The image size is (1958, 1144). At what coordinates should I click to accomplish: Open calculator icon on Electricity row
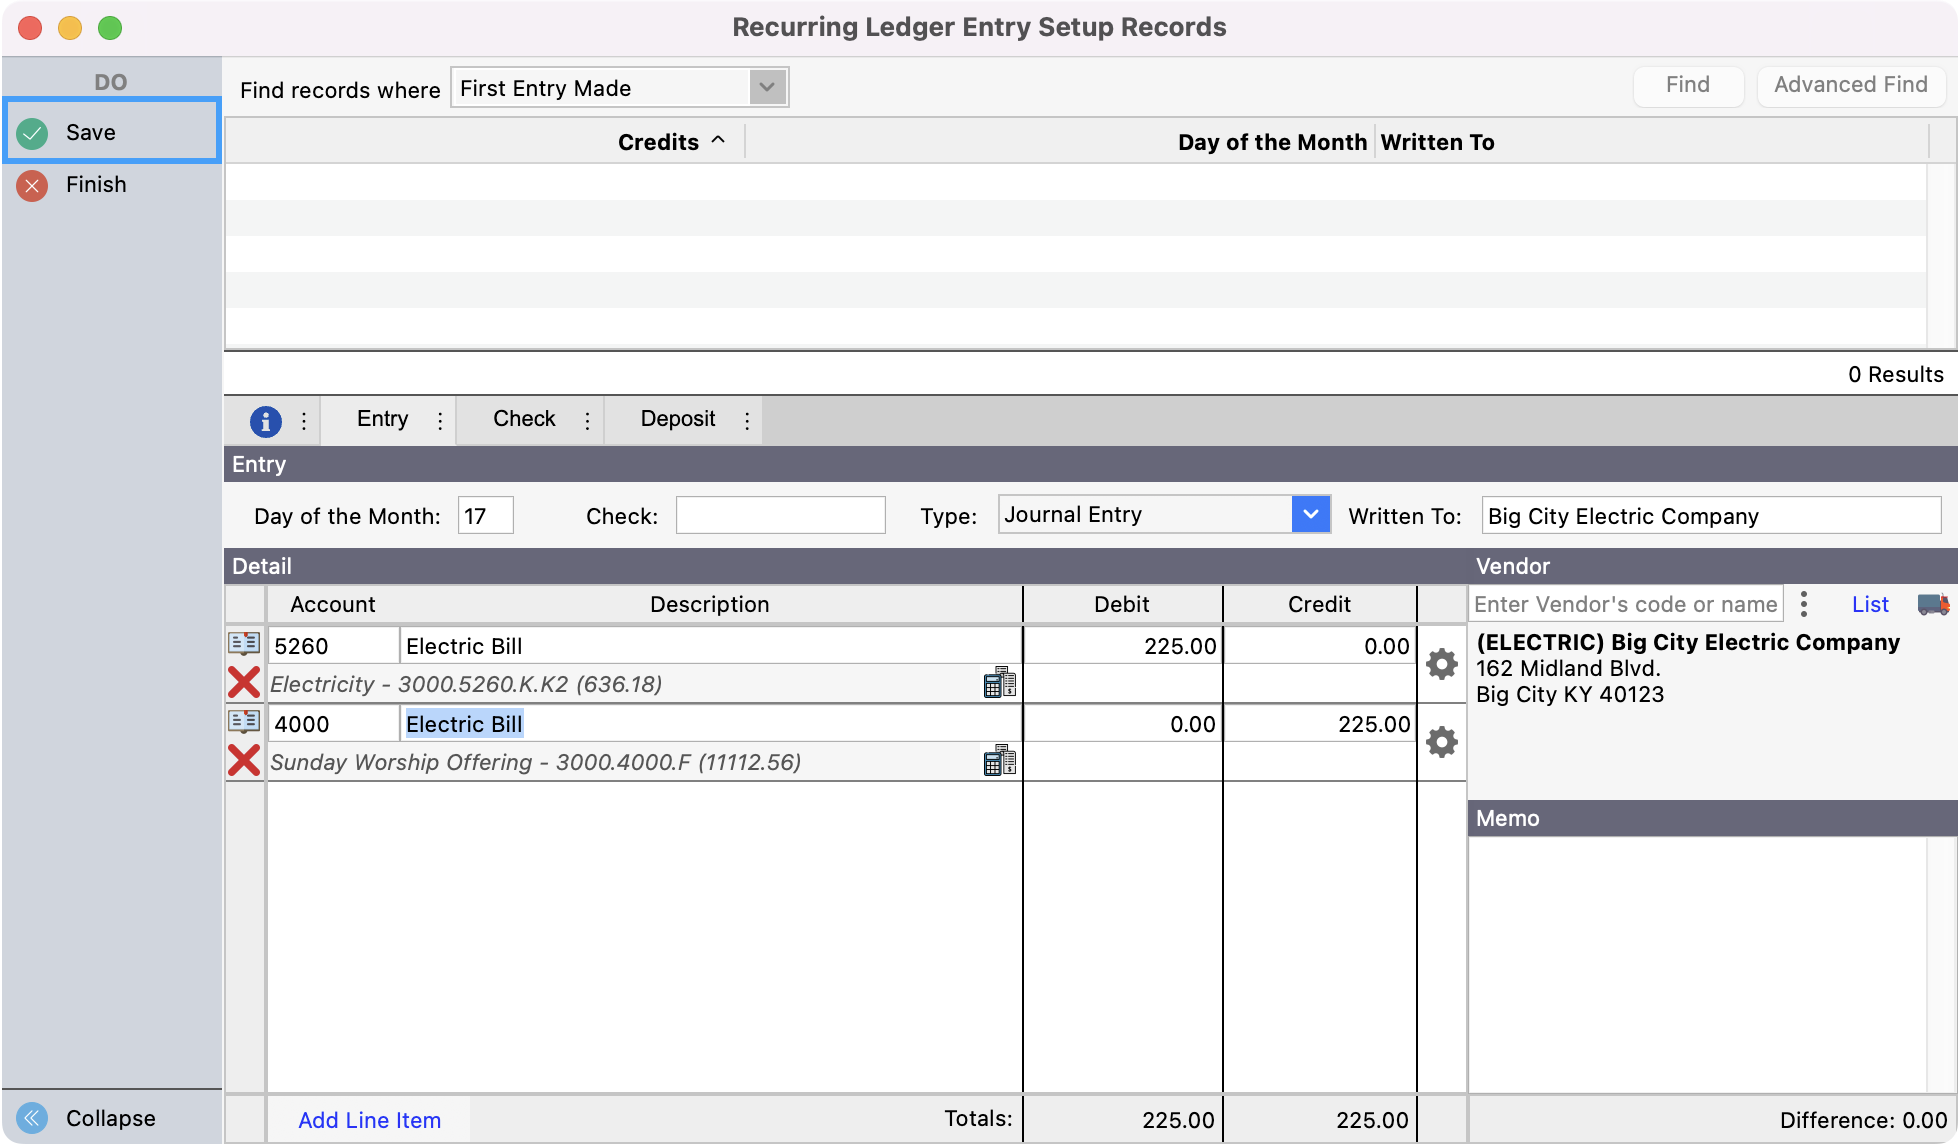pos(999,683)
